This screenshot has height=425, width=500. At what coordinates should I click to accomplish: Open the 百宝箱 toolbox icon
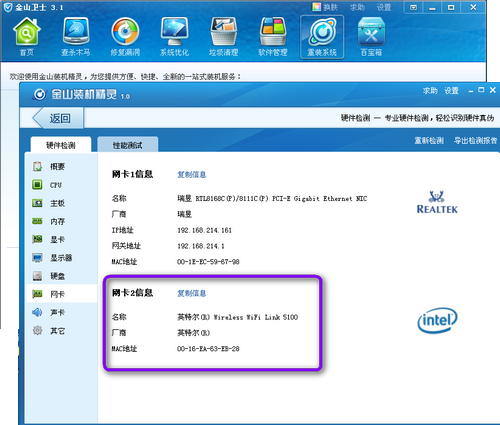point(371,37)
